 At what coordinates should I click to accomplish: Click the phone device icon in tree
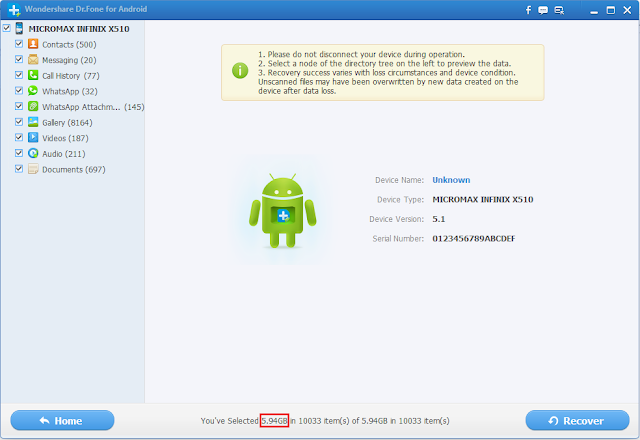click(x=19, y=28)
